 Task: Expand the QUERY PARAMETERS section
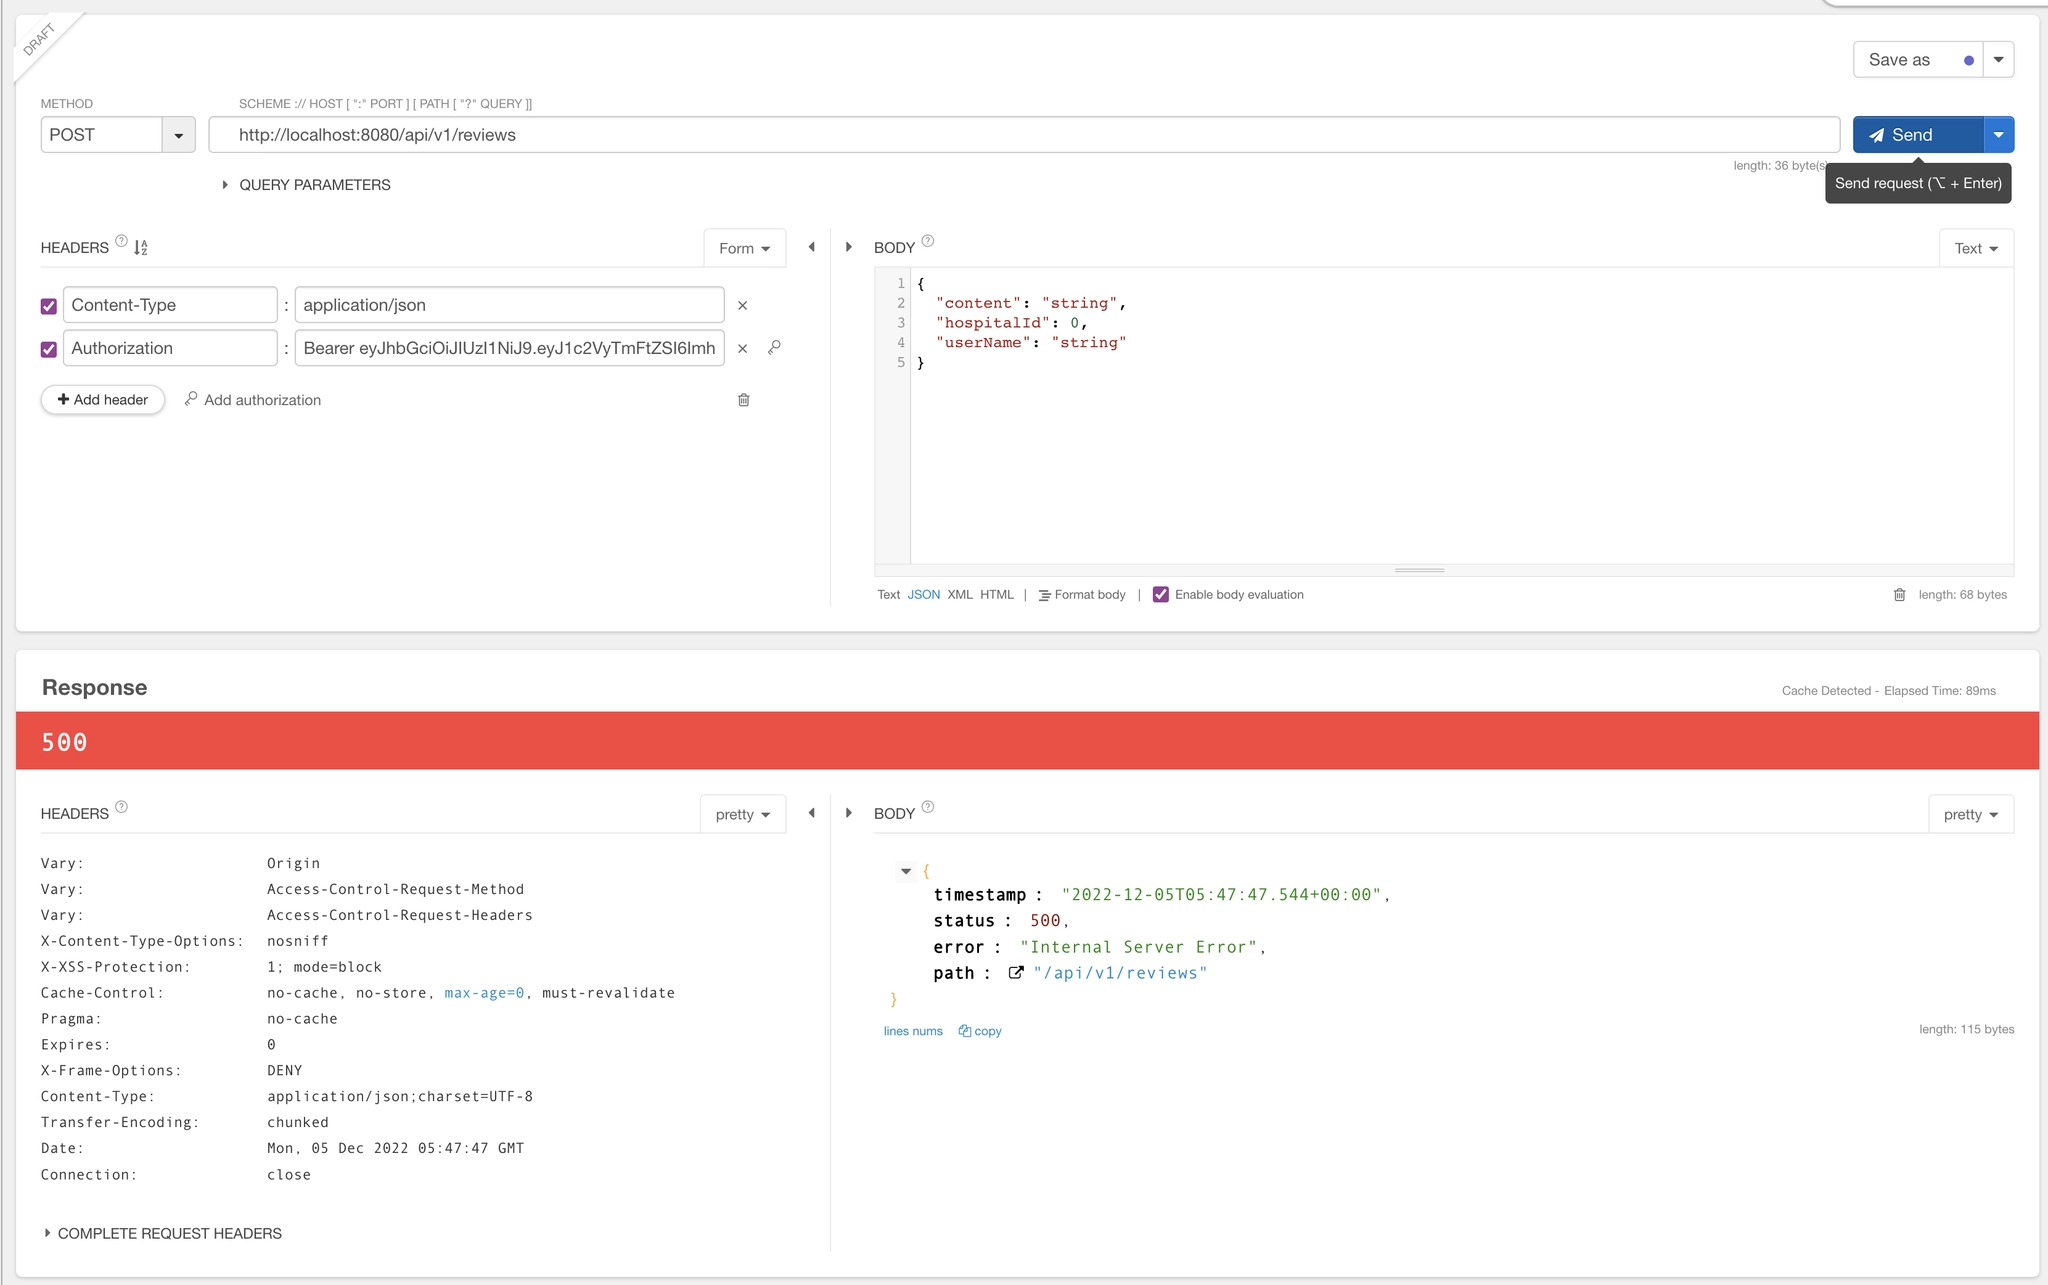tap(305, 185)
